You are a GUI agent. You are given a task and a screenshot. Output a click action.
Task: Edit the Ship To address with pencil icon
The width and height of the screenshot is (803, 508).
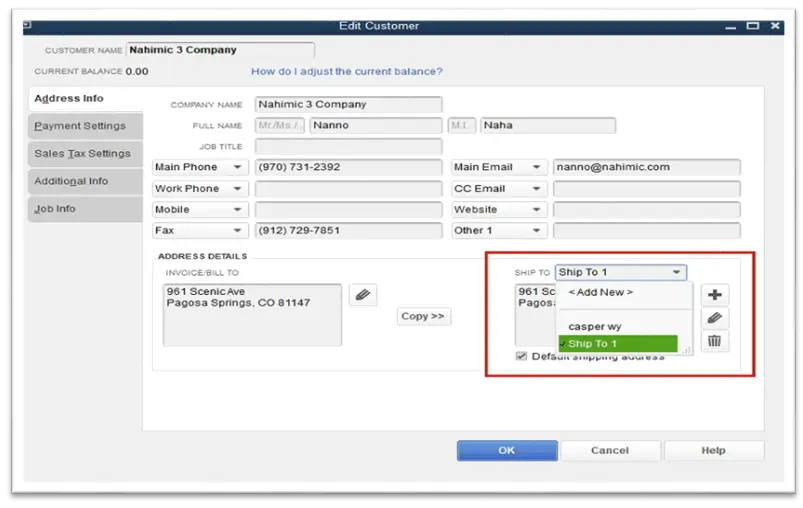(x=714, y=318)
